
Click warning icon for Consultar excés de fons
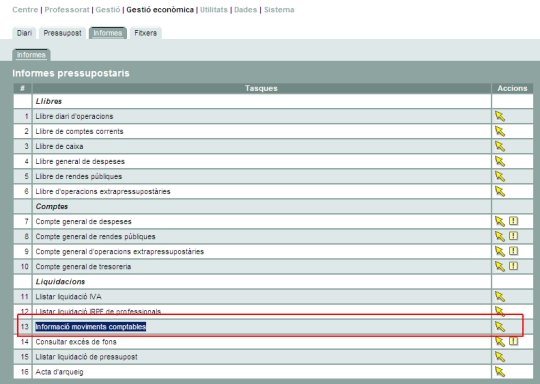[513, 341]
